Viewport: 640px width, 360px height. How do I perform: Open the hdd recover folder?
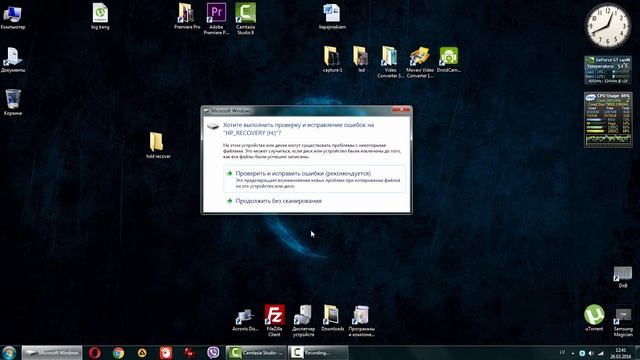[158, 145]
